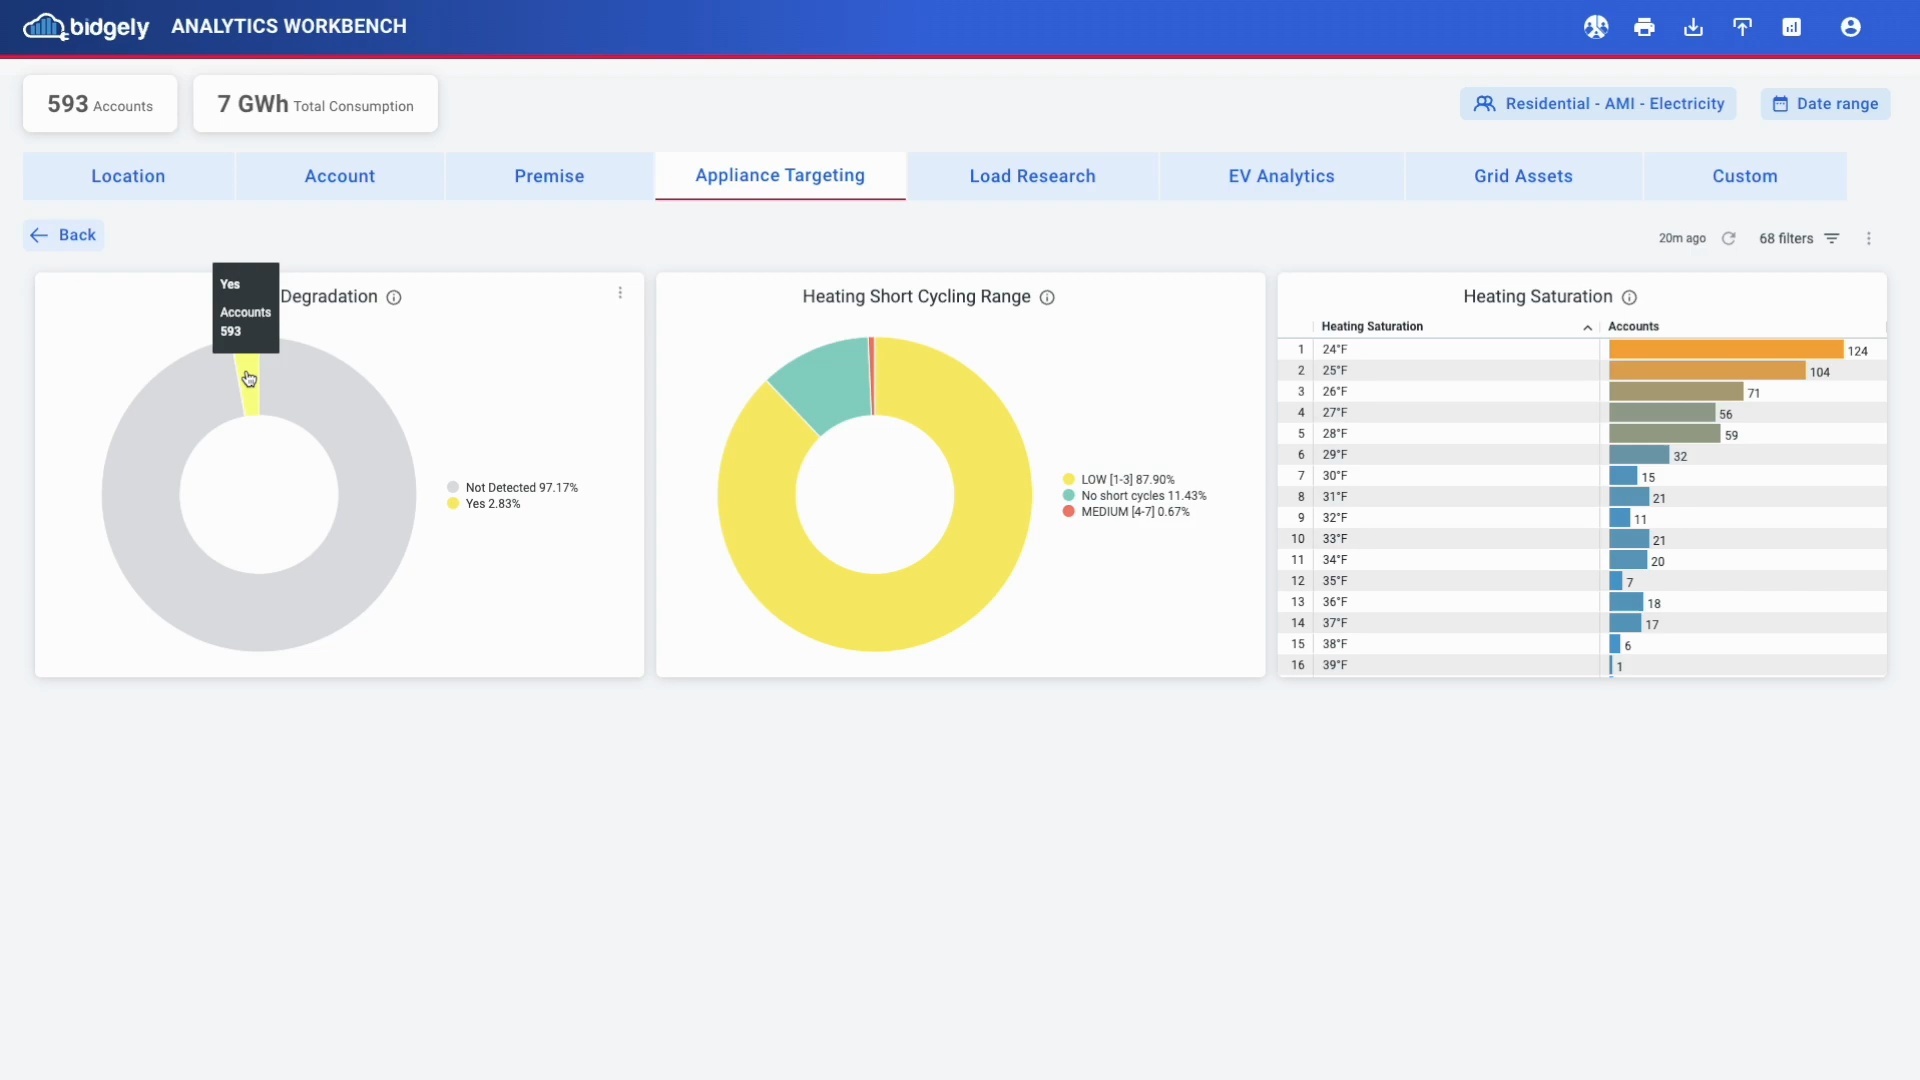The height and width of the screenshot is (1080, 1920).
Task: Open the customer segments icon in header
Action: [x=1595, y=27]
